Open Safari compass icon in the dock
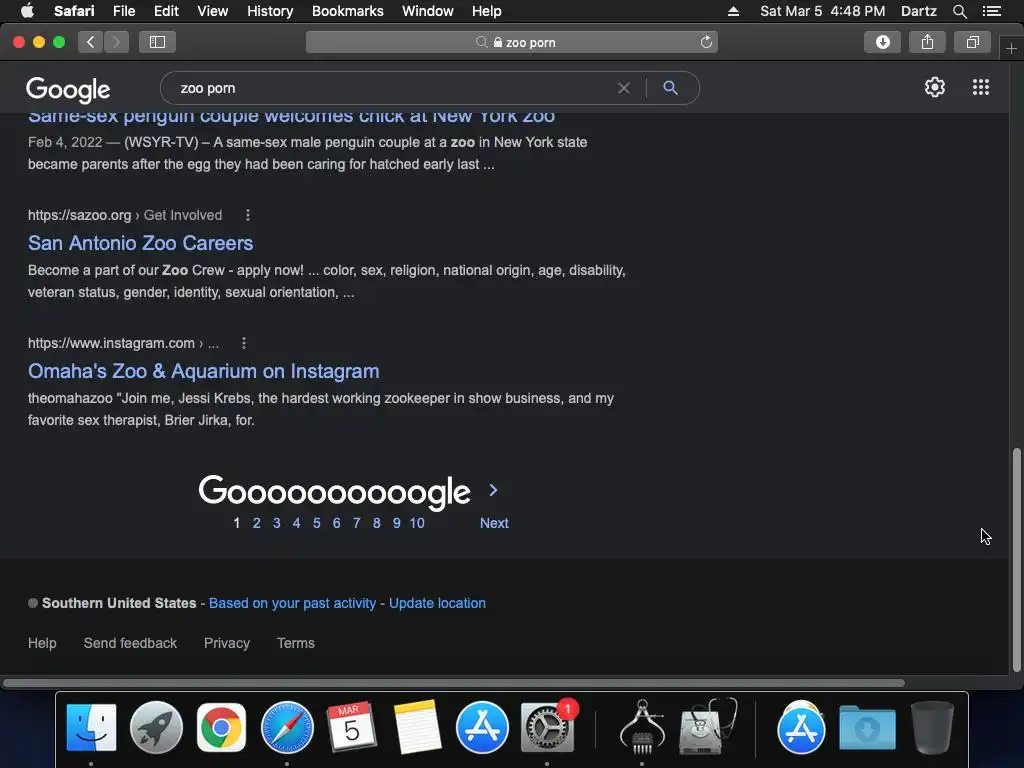1024x768 pixels. pos(287,728)
